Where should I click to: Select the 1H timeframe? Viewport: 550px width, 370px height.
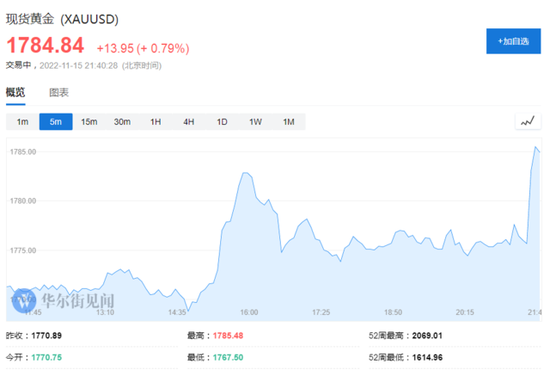click(x=155, y=122)
